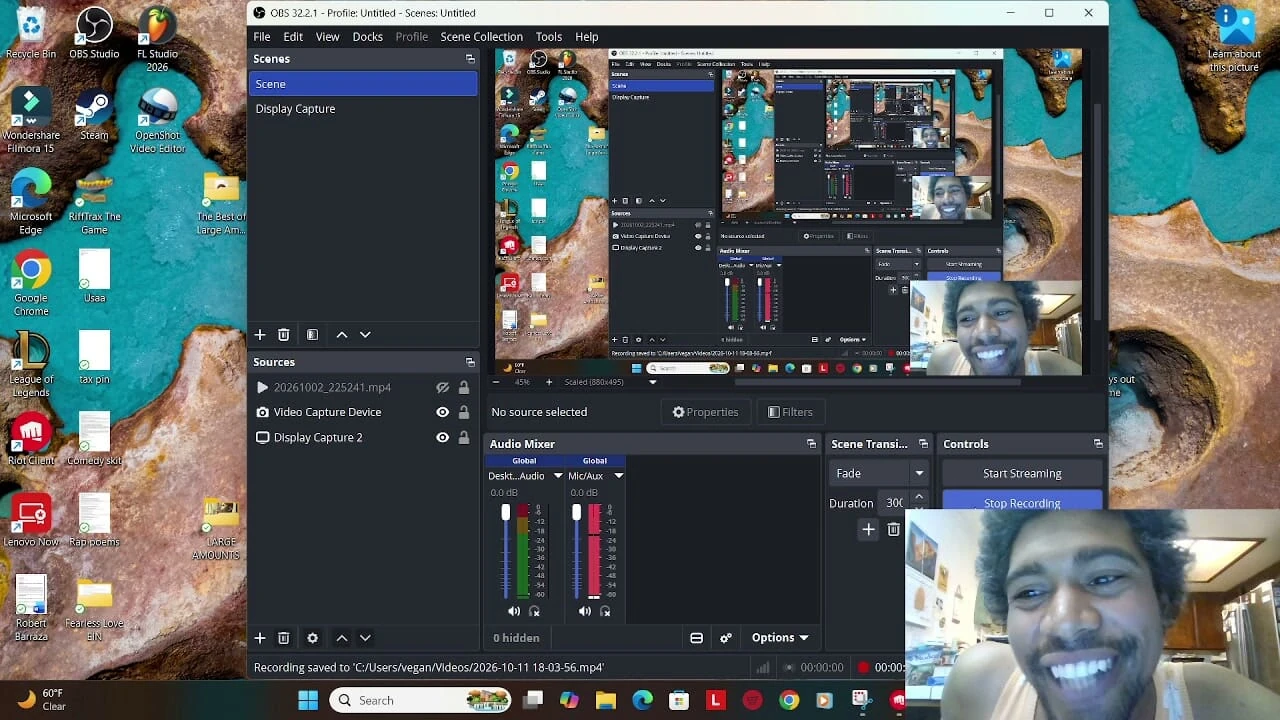
Task: Toggle visibility of Display Capture 2
Action: pyautogui.click(x=442, y=437)
